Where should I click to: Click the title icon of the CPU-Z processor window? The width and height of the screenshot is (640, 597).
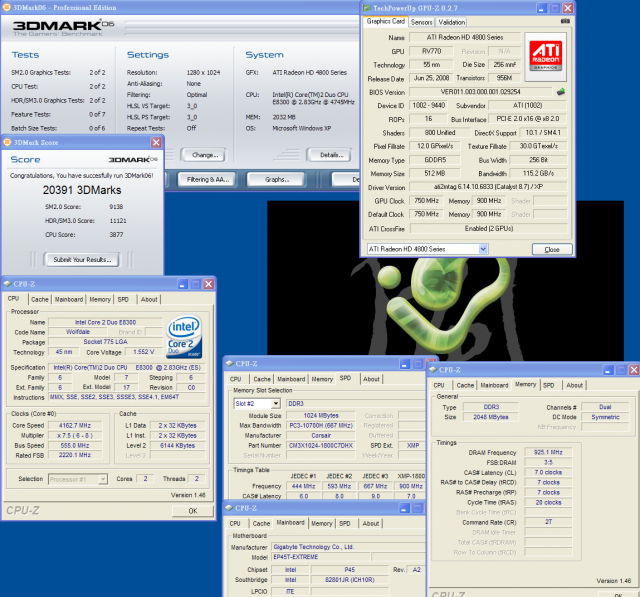coord(7,284)
